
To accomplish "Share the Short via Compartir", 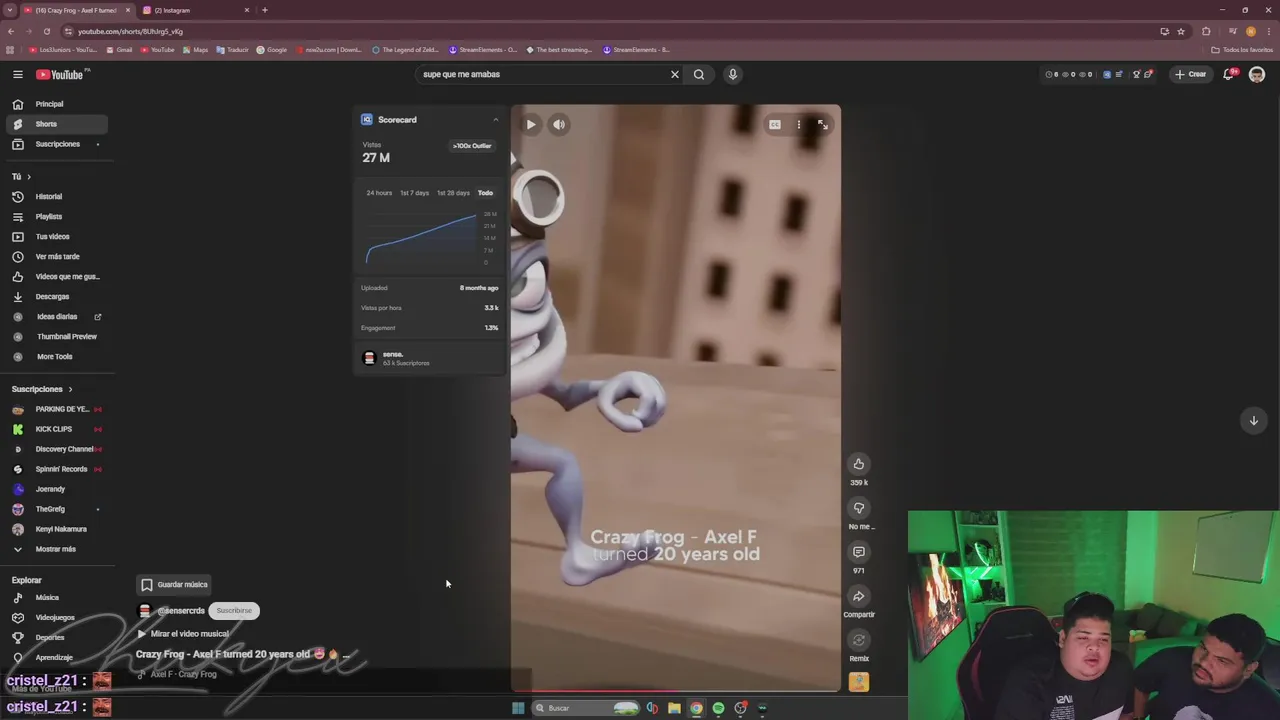I will point(859,596).
